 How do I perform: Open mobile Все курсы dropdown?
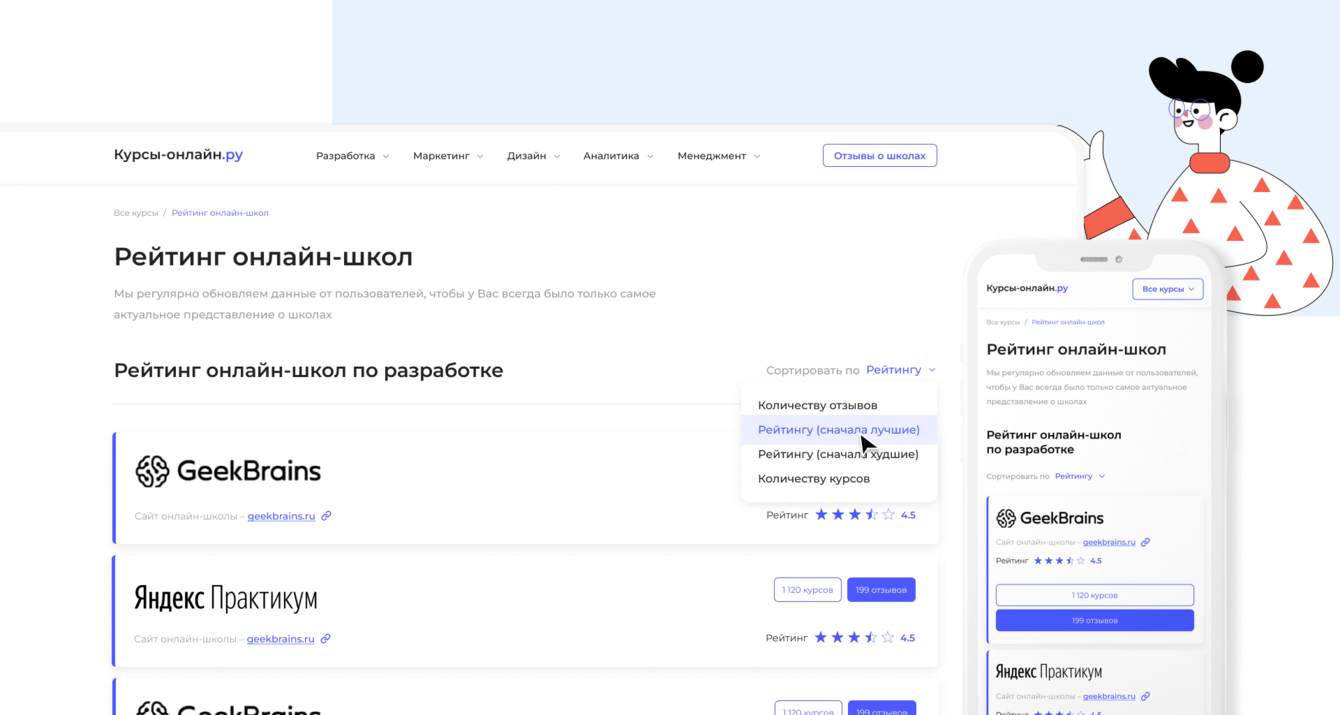point(1168,289)
